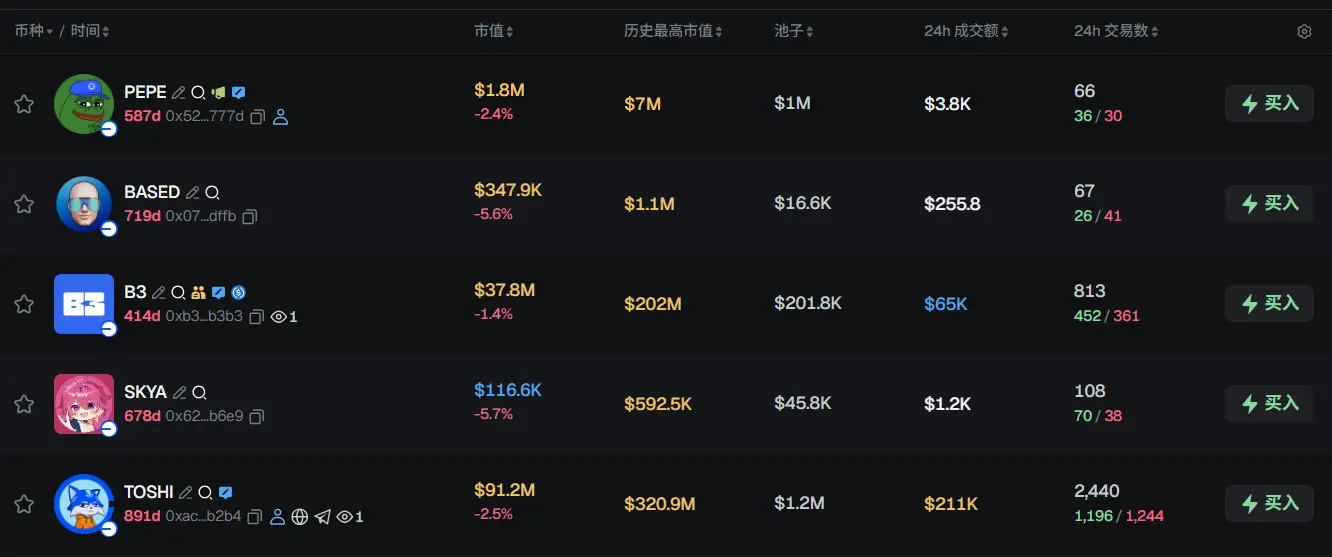Open table column settings gear
This screenshot has height=557, width=1332.
(x=1304, y=32)
